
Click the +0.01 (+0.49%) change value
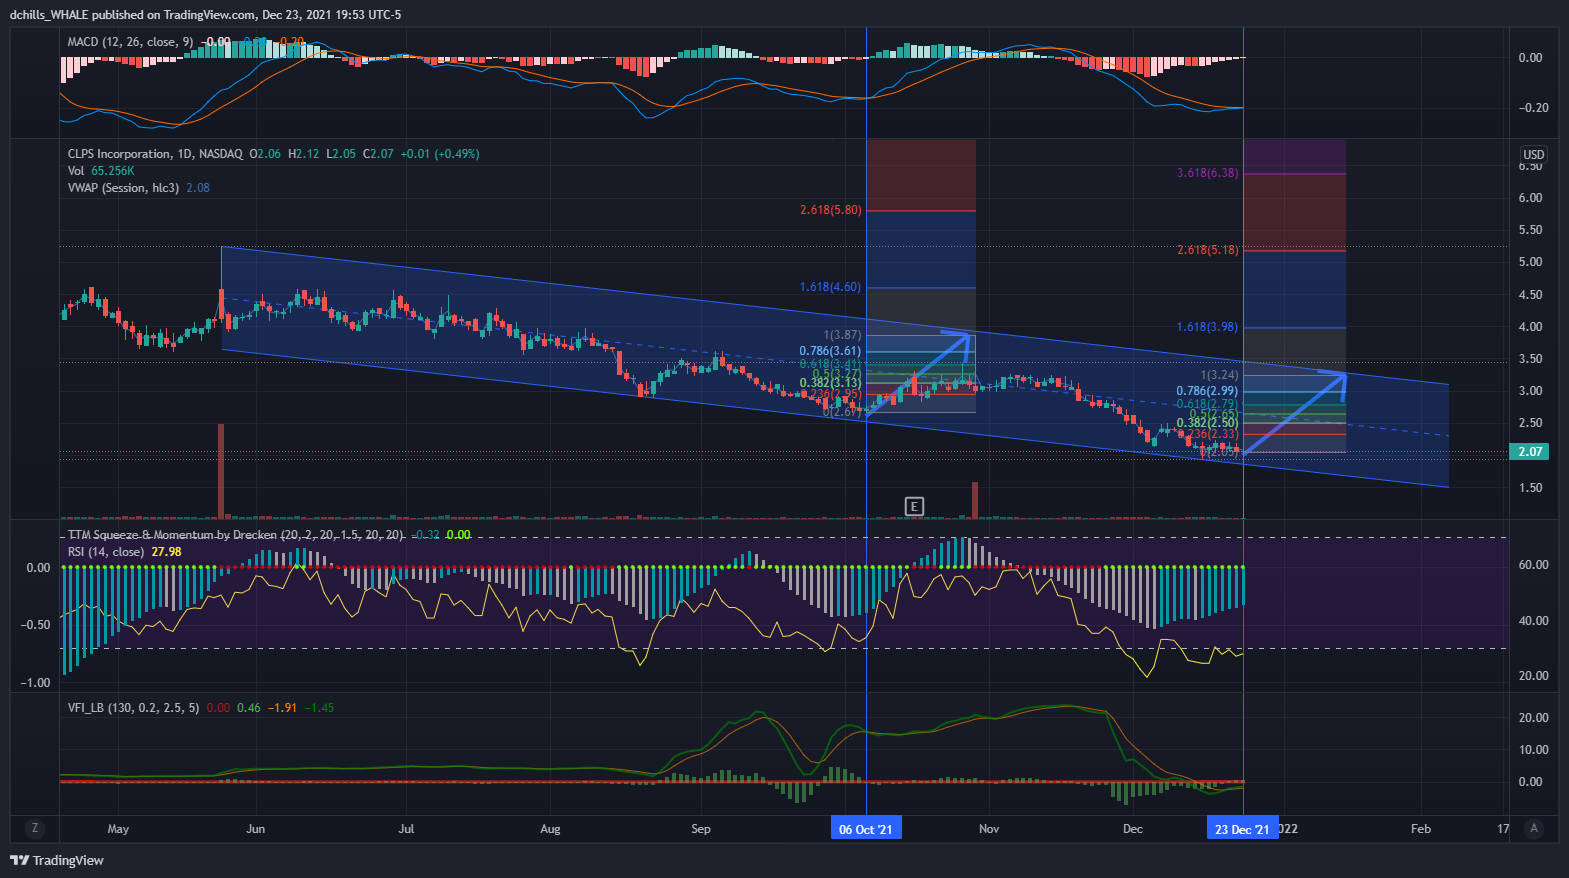click(440, 154)
